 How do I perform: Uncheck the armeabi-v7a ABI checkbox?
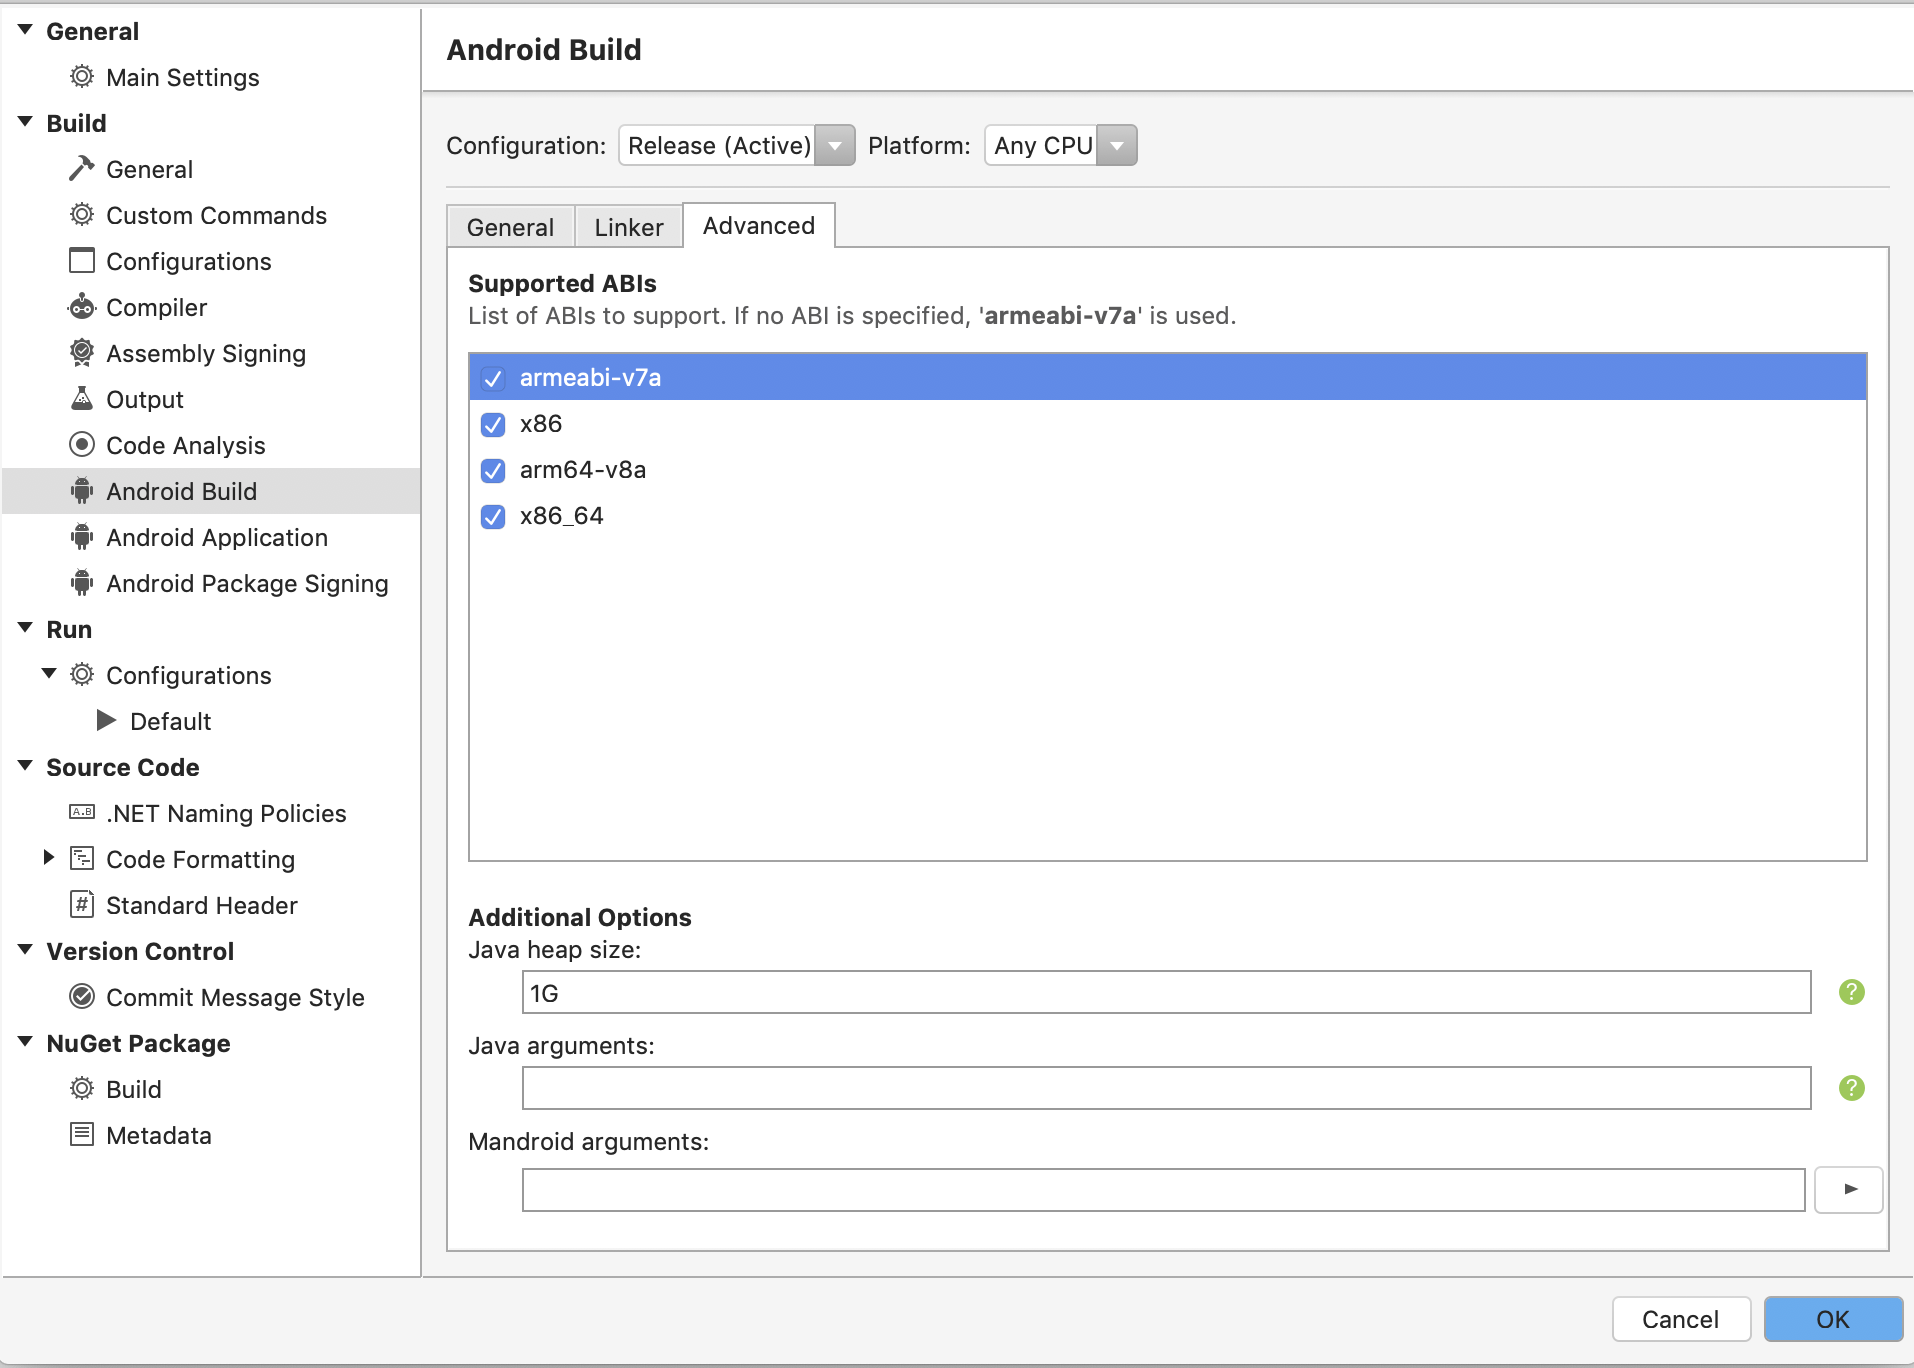(493, 378)
